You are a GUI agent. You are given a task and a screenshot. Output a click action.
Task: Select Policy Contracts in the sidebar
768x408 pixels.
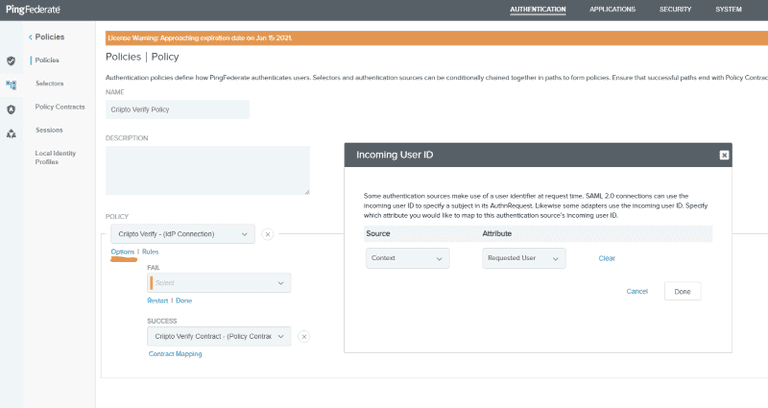[59, 107]
